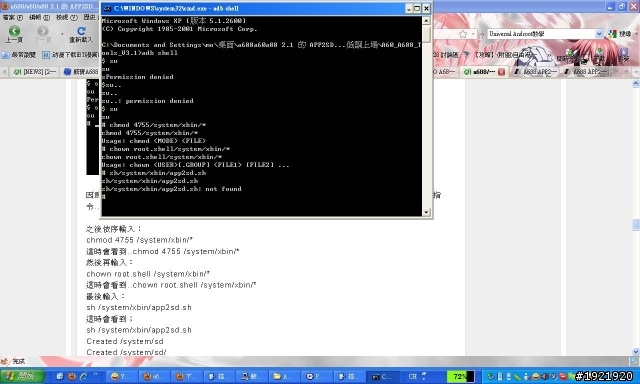
Task: Switch to the [NEWS] browser tab
Action: pyautogui.click(x=34, y=72)
